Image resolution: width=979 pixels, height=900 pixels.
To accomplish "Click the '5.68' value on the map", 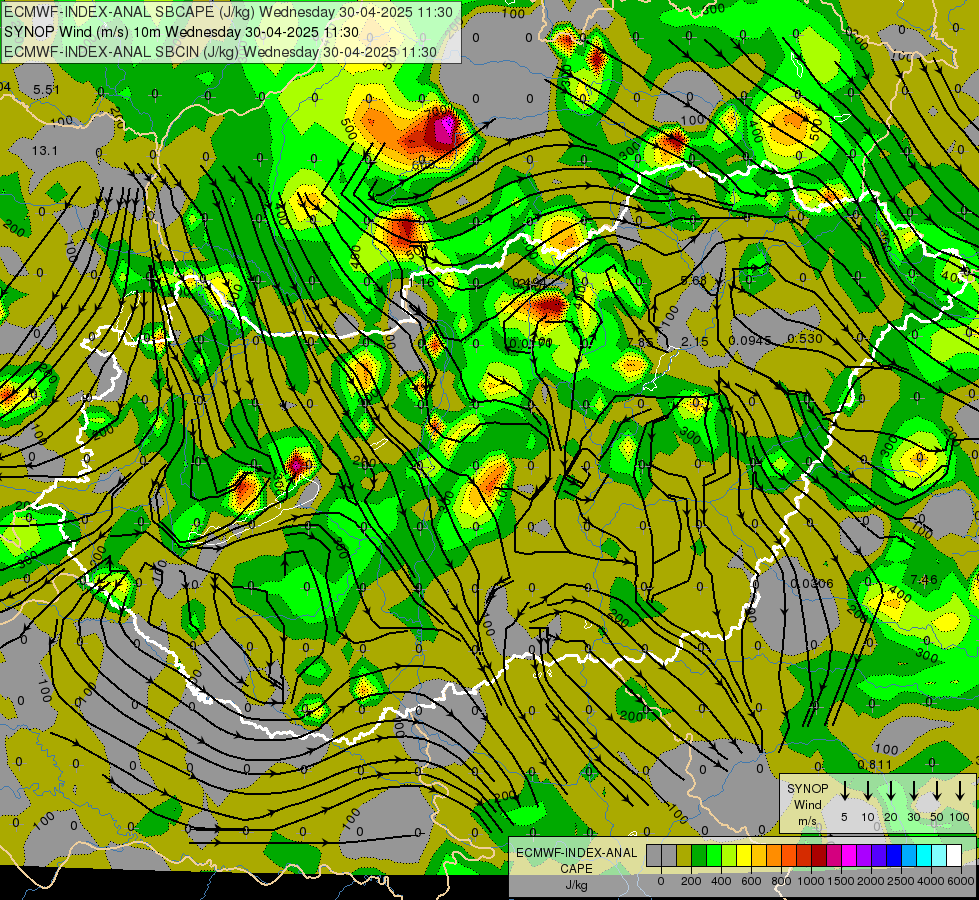I will point(693,280).
